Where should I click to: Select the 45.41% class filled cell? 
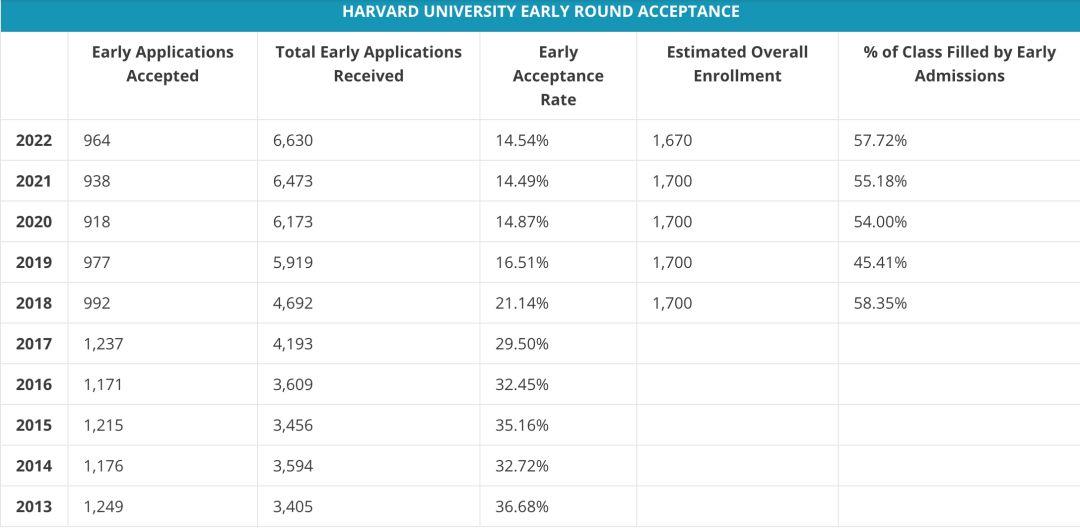coord(880,263)
